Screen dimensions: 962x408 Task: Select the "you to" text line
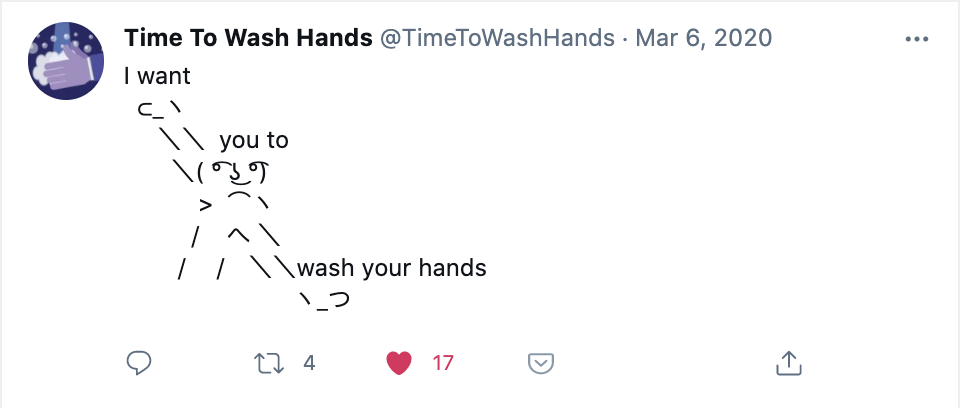point(254,140)
